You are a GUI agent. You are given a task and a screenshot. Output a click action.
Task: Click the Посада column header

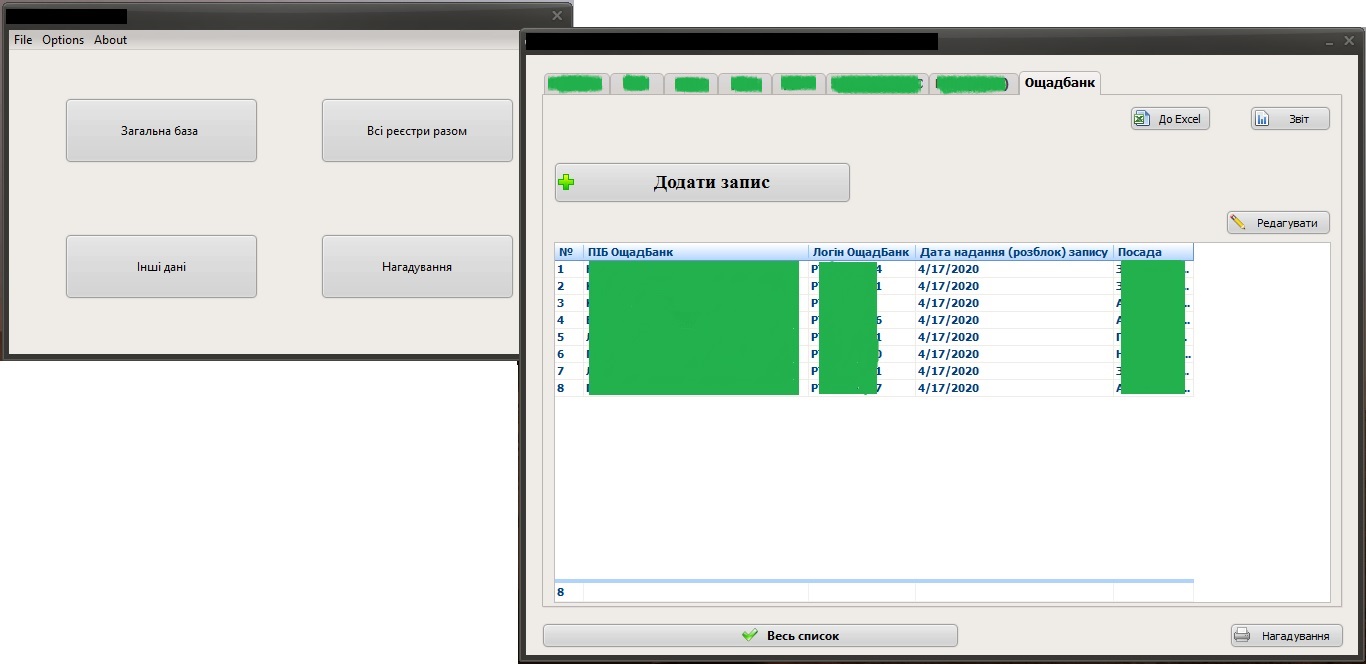point(1153,252)
